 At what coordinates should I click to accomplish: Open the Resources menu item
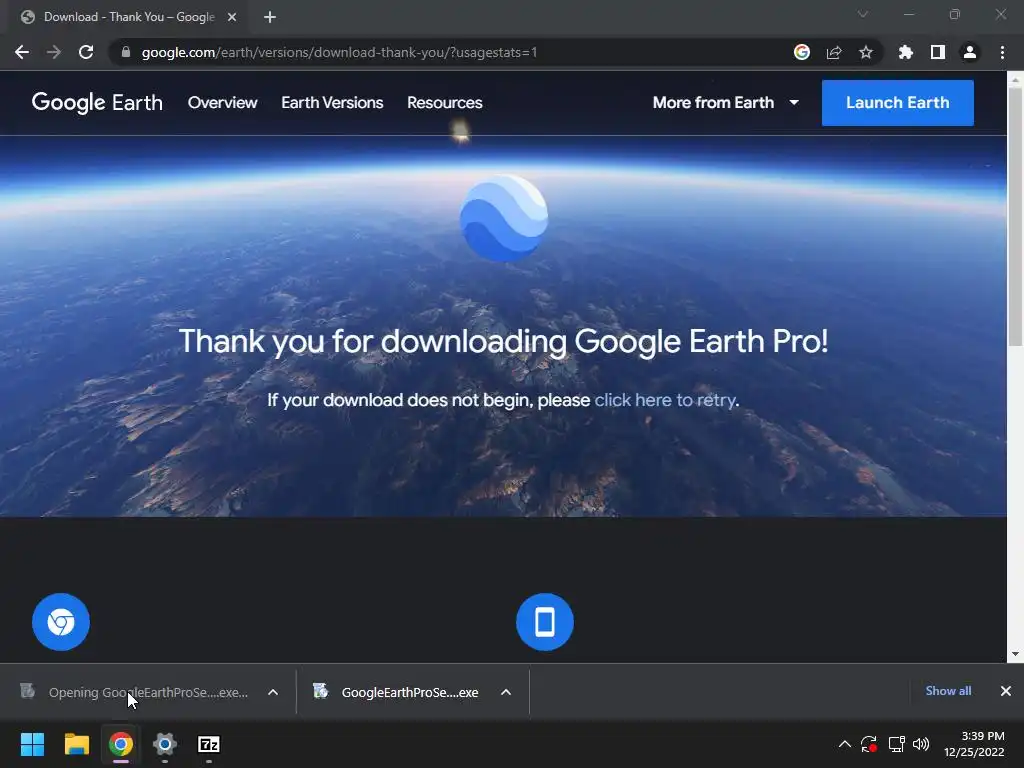[445, 103]
